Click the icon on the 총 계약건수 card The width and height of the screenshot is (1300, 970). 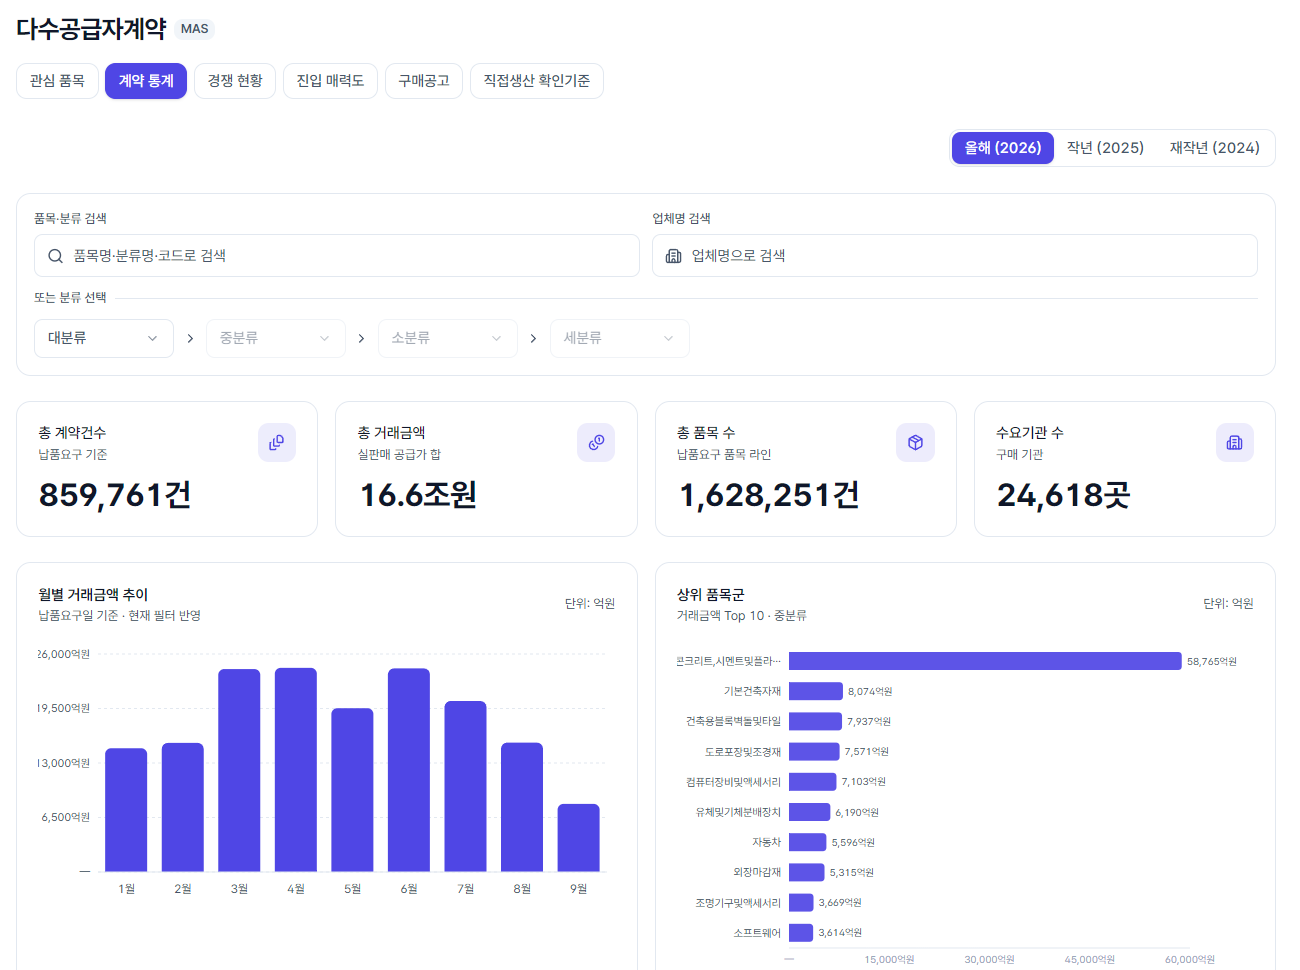click(277, 443)
